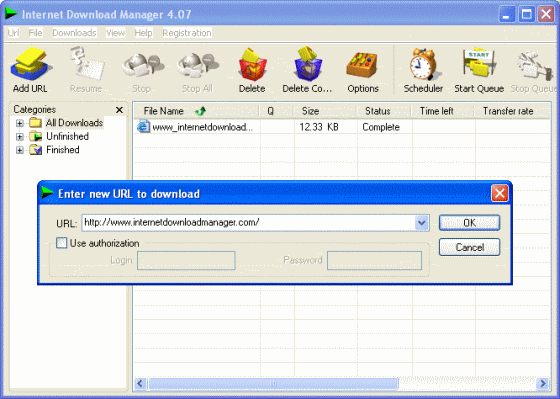Close the Categories panel with X
Viewport: 560px width, 399px height.
click(119, 110)
